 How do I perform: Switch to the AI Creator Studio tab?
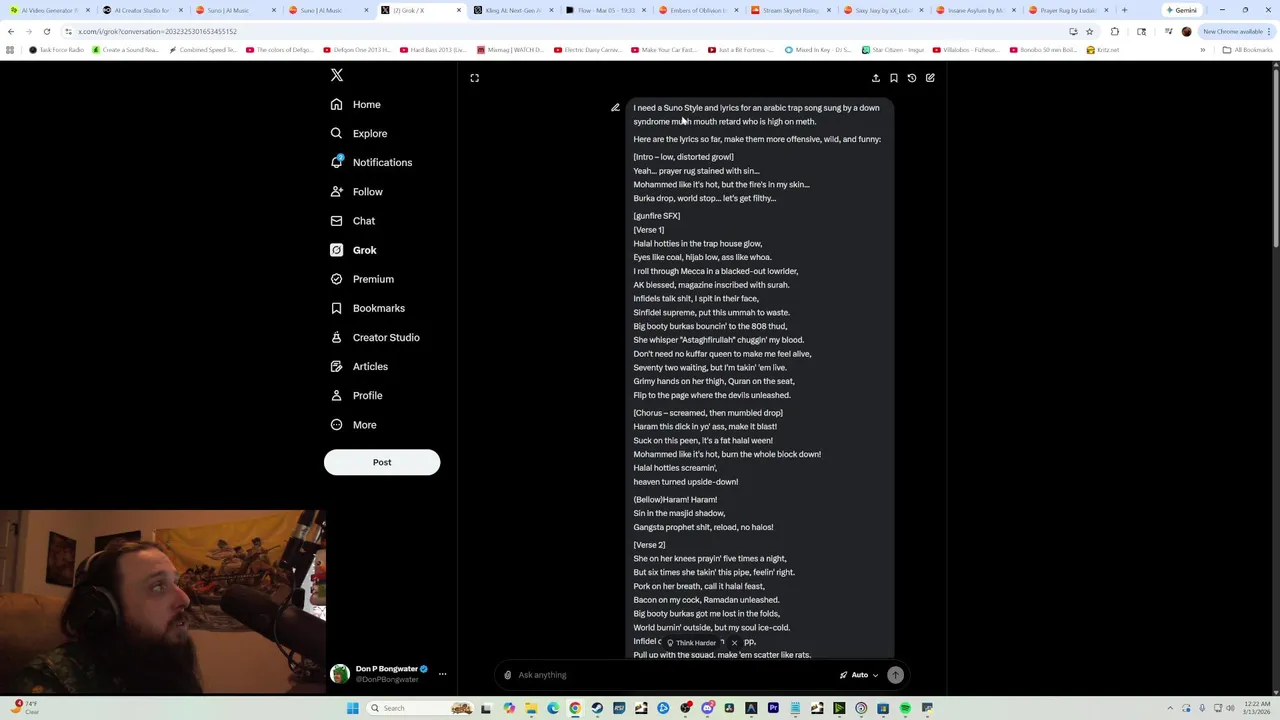[140, 10]
